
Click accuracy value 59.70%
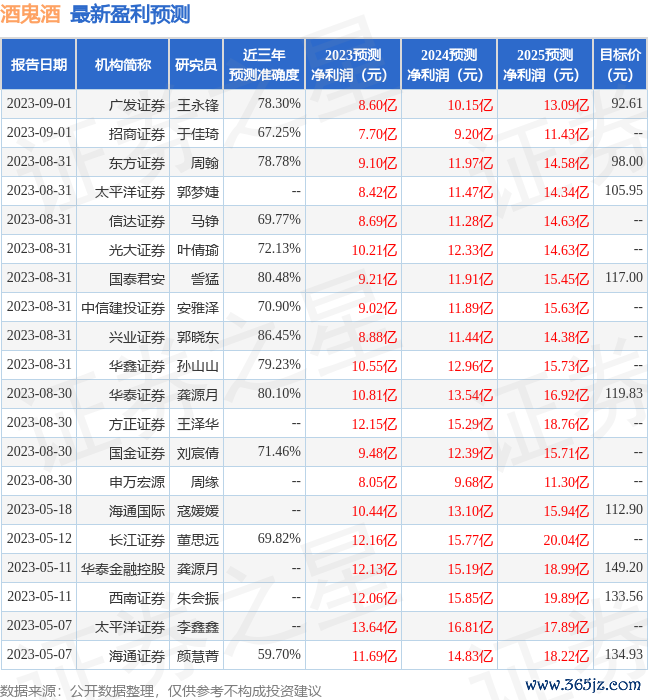click(x=279, y=654)
